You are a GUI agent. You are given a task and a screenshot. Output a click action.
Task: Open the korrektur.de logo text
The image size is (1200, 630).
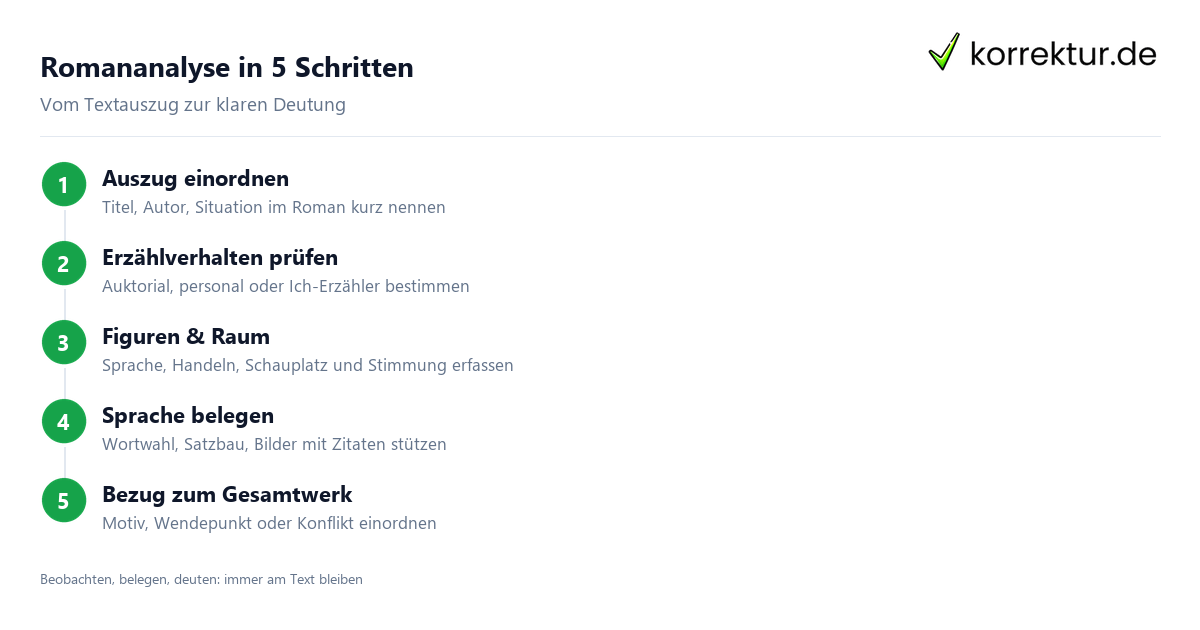point(1063,53)
